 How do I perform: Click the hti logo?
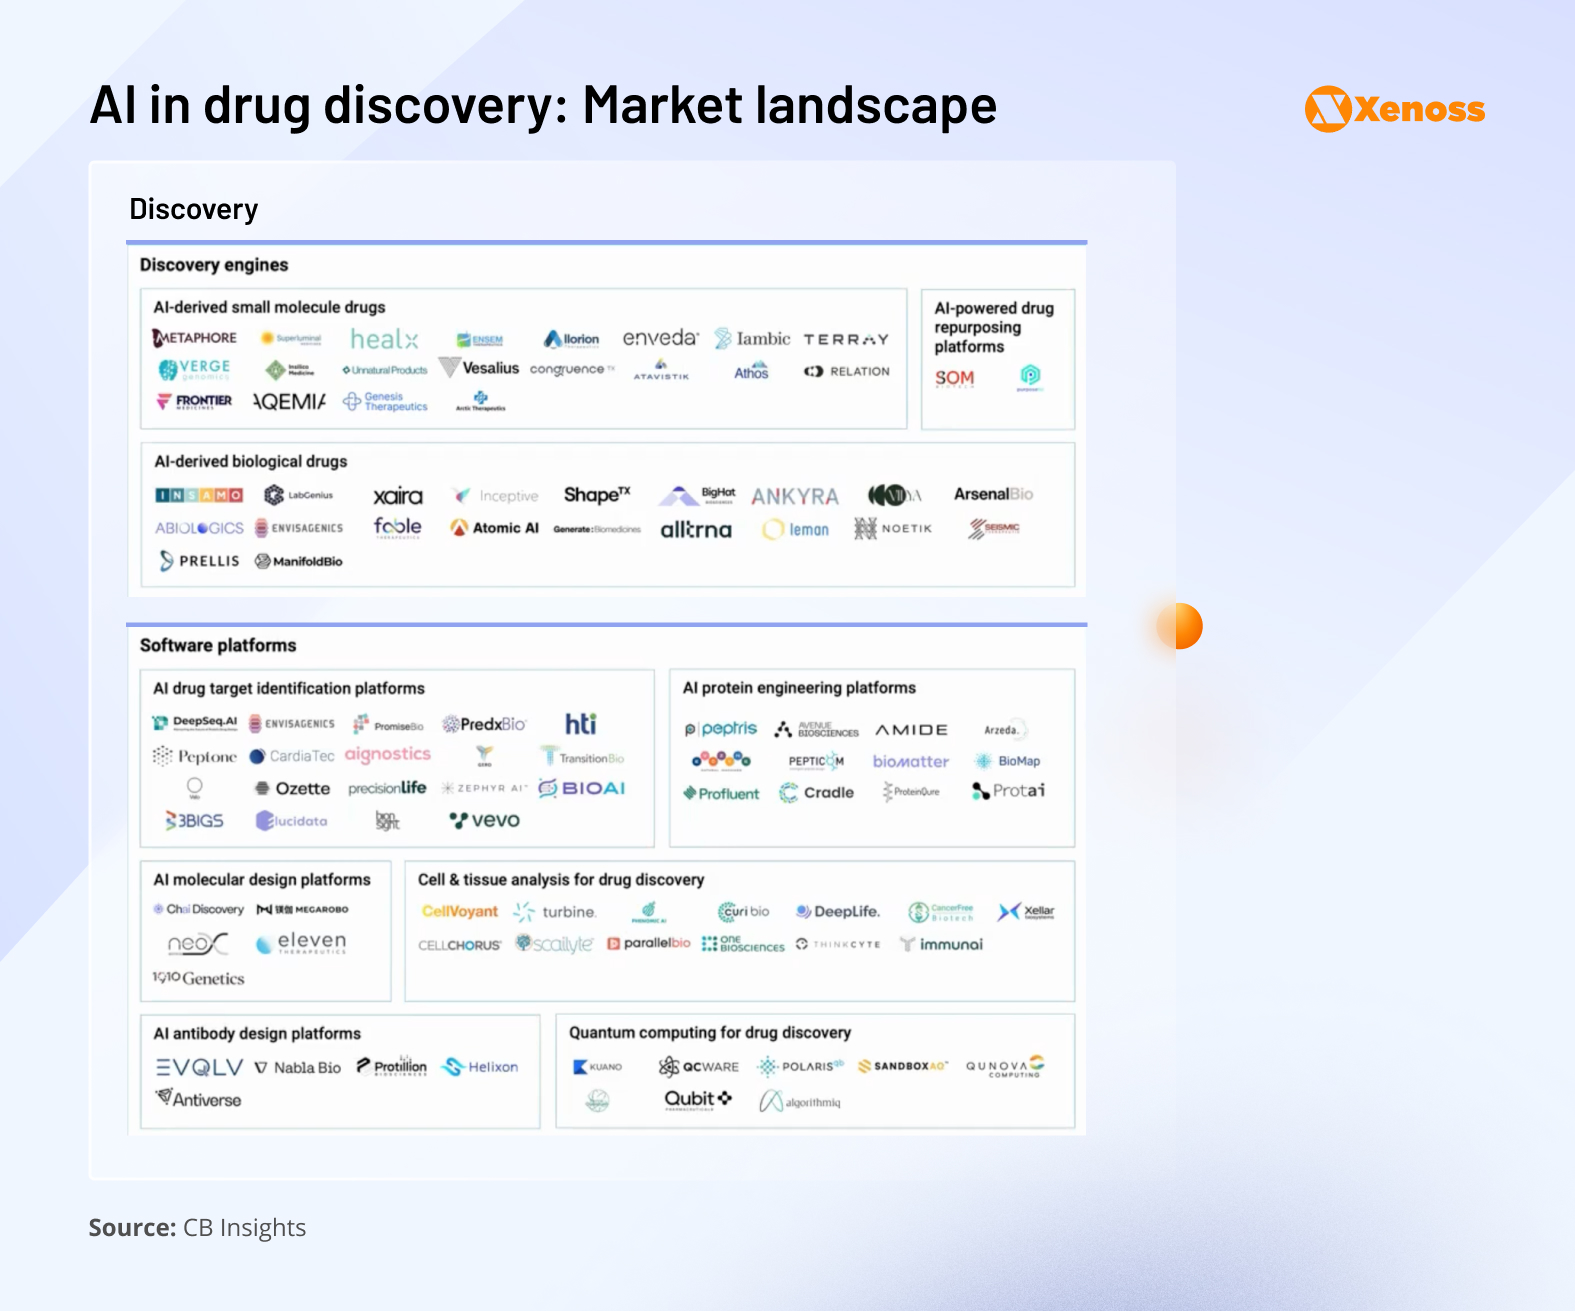point(581,723)
